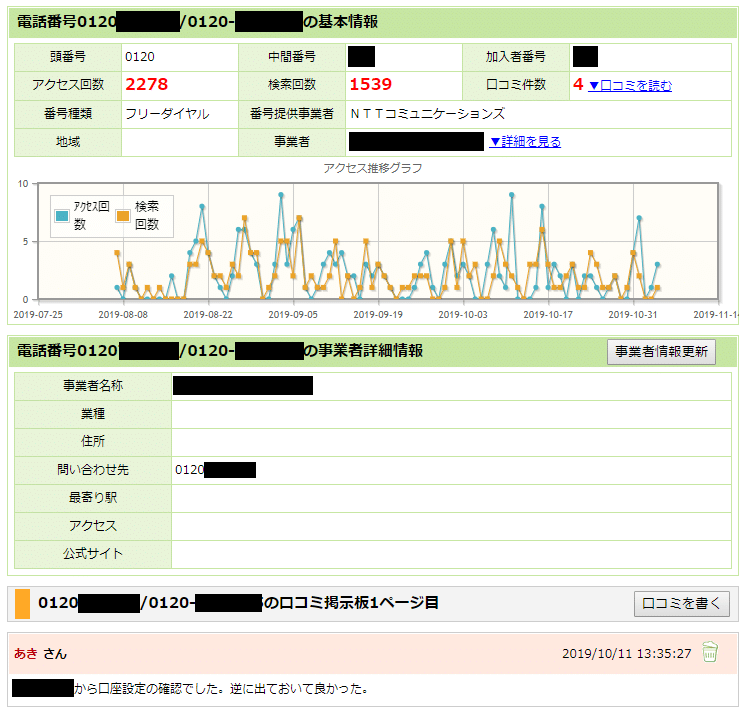748x713 pixels.
Task: Click the 2019-08-22 axis label
Action: [208, 315]
